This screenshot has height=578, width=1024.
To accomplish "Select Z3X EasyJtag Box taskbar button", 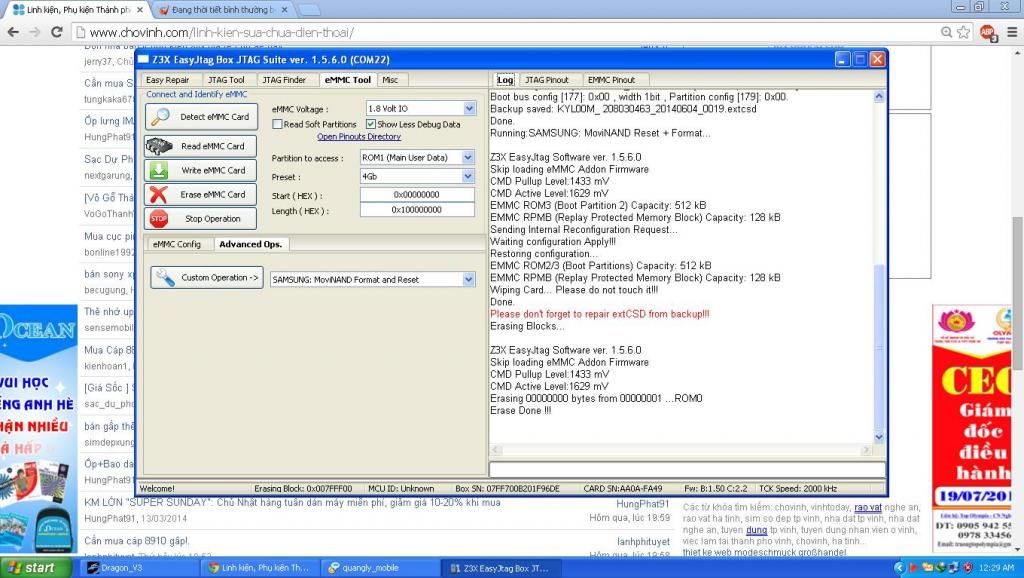I will coord(501,568).
